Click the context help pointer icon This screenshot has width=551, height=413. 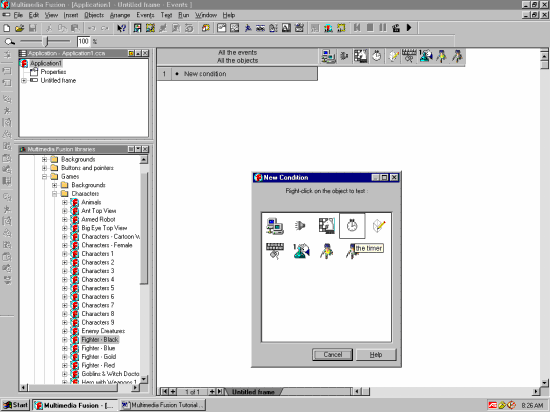122,28
